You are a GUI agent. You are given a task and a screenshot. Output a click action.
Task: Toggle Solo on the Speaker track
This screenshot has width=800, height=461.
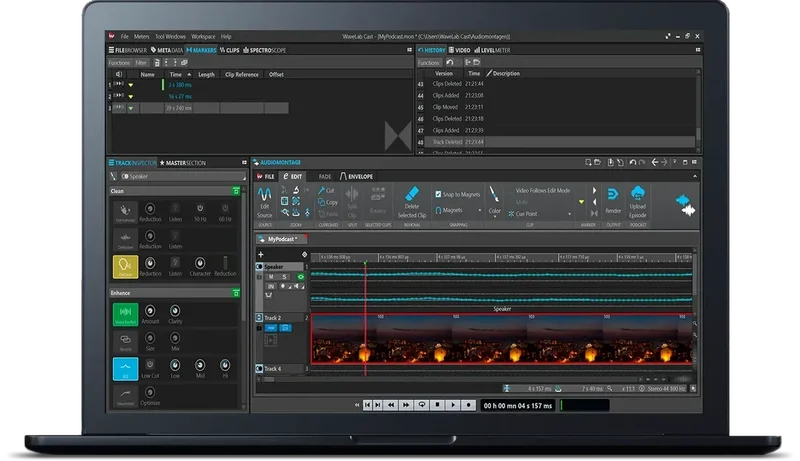[x=284, y=277]
